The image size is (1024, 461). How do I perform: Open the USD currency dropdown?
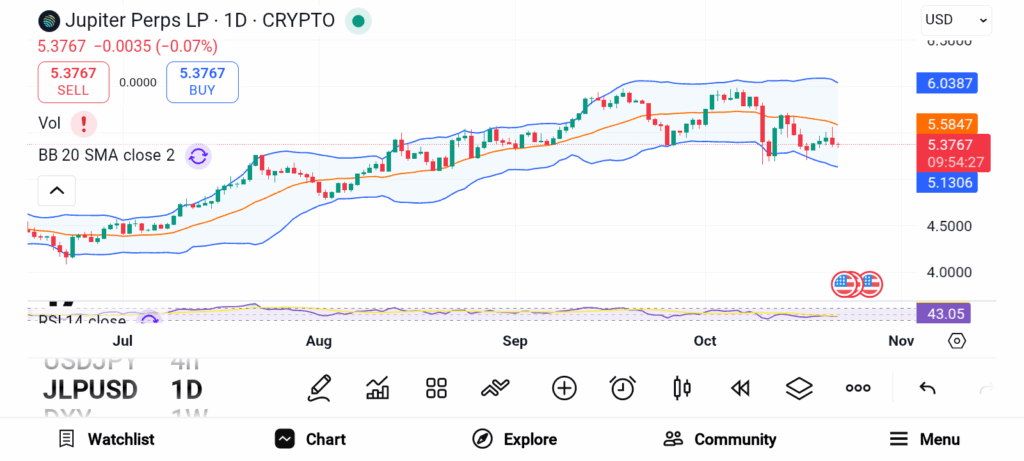tap(956, 19)
